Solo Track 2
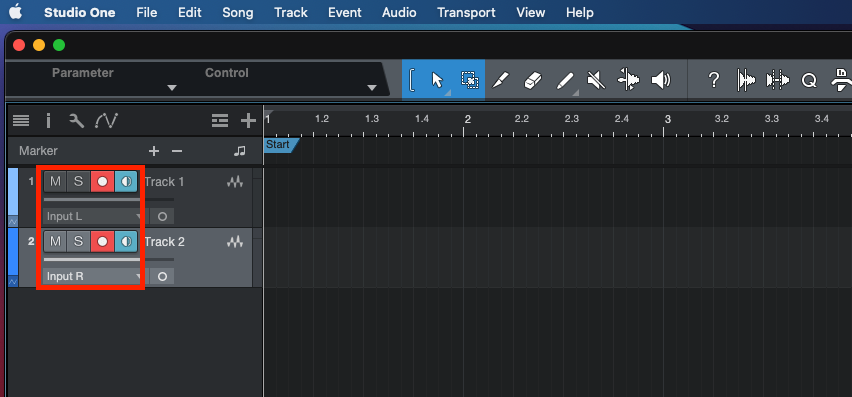 [78, 242]
